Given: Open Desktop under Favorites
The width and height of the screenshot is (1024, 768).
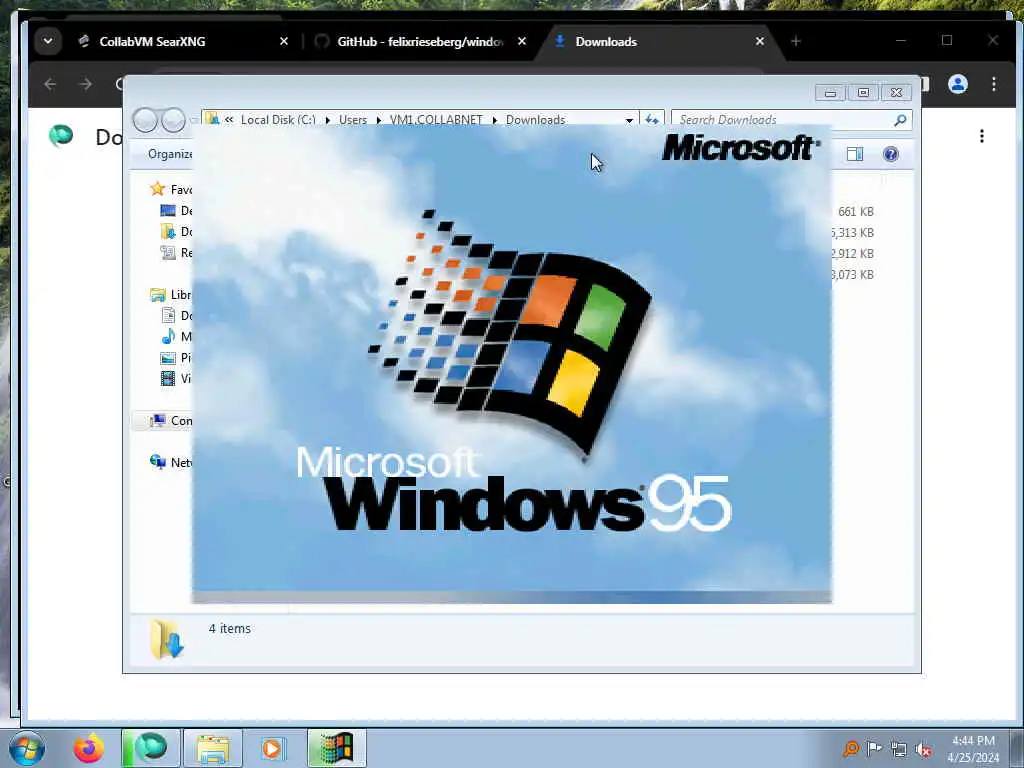Looking at the screenshot, I should 176,210.
